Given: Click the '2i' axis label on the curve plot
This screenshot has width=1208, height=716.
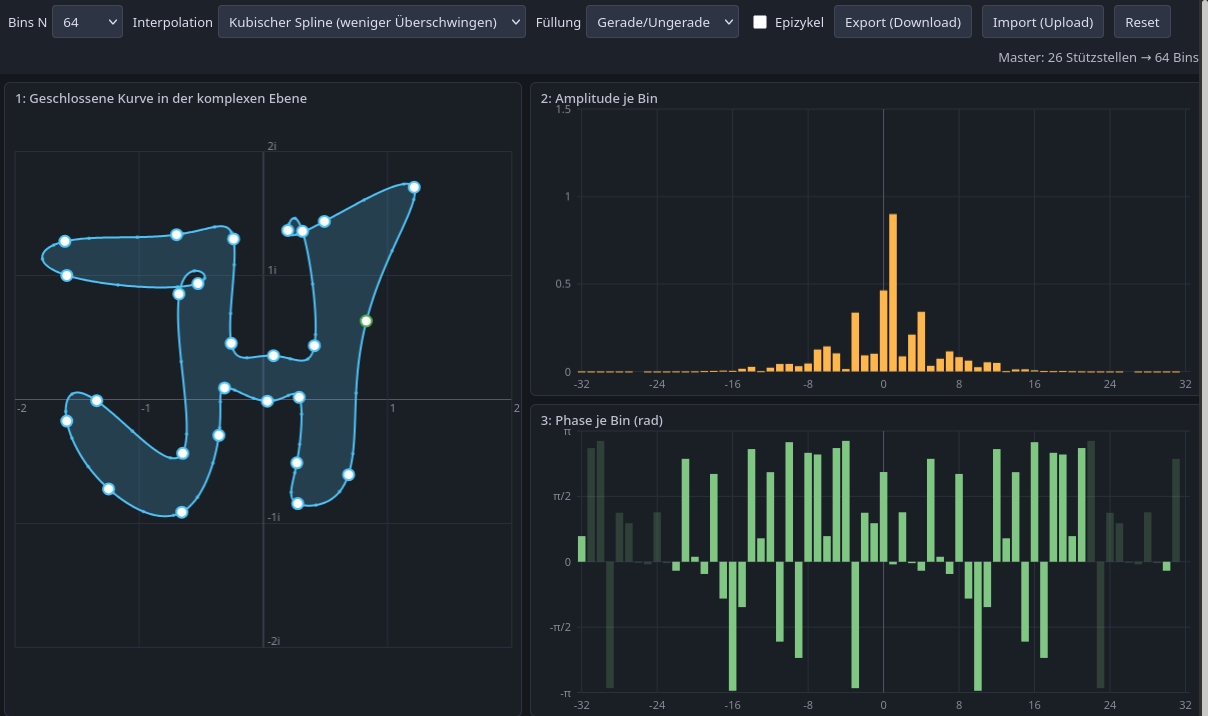Looking at the screenshot, I should click(272, 146).
